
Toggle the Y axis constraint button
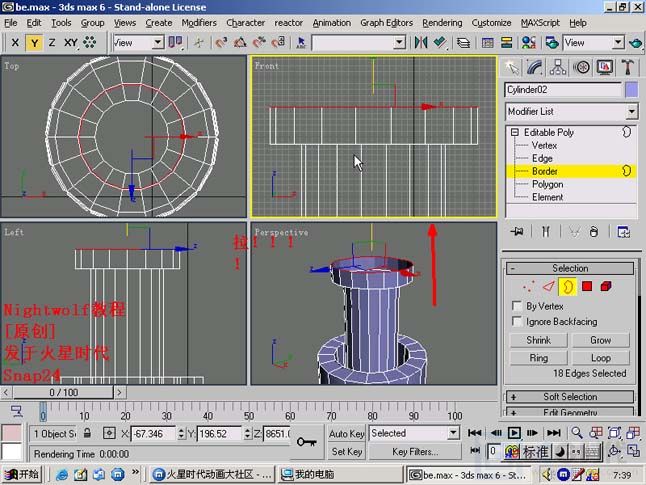(x=34, y=42)
